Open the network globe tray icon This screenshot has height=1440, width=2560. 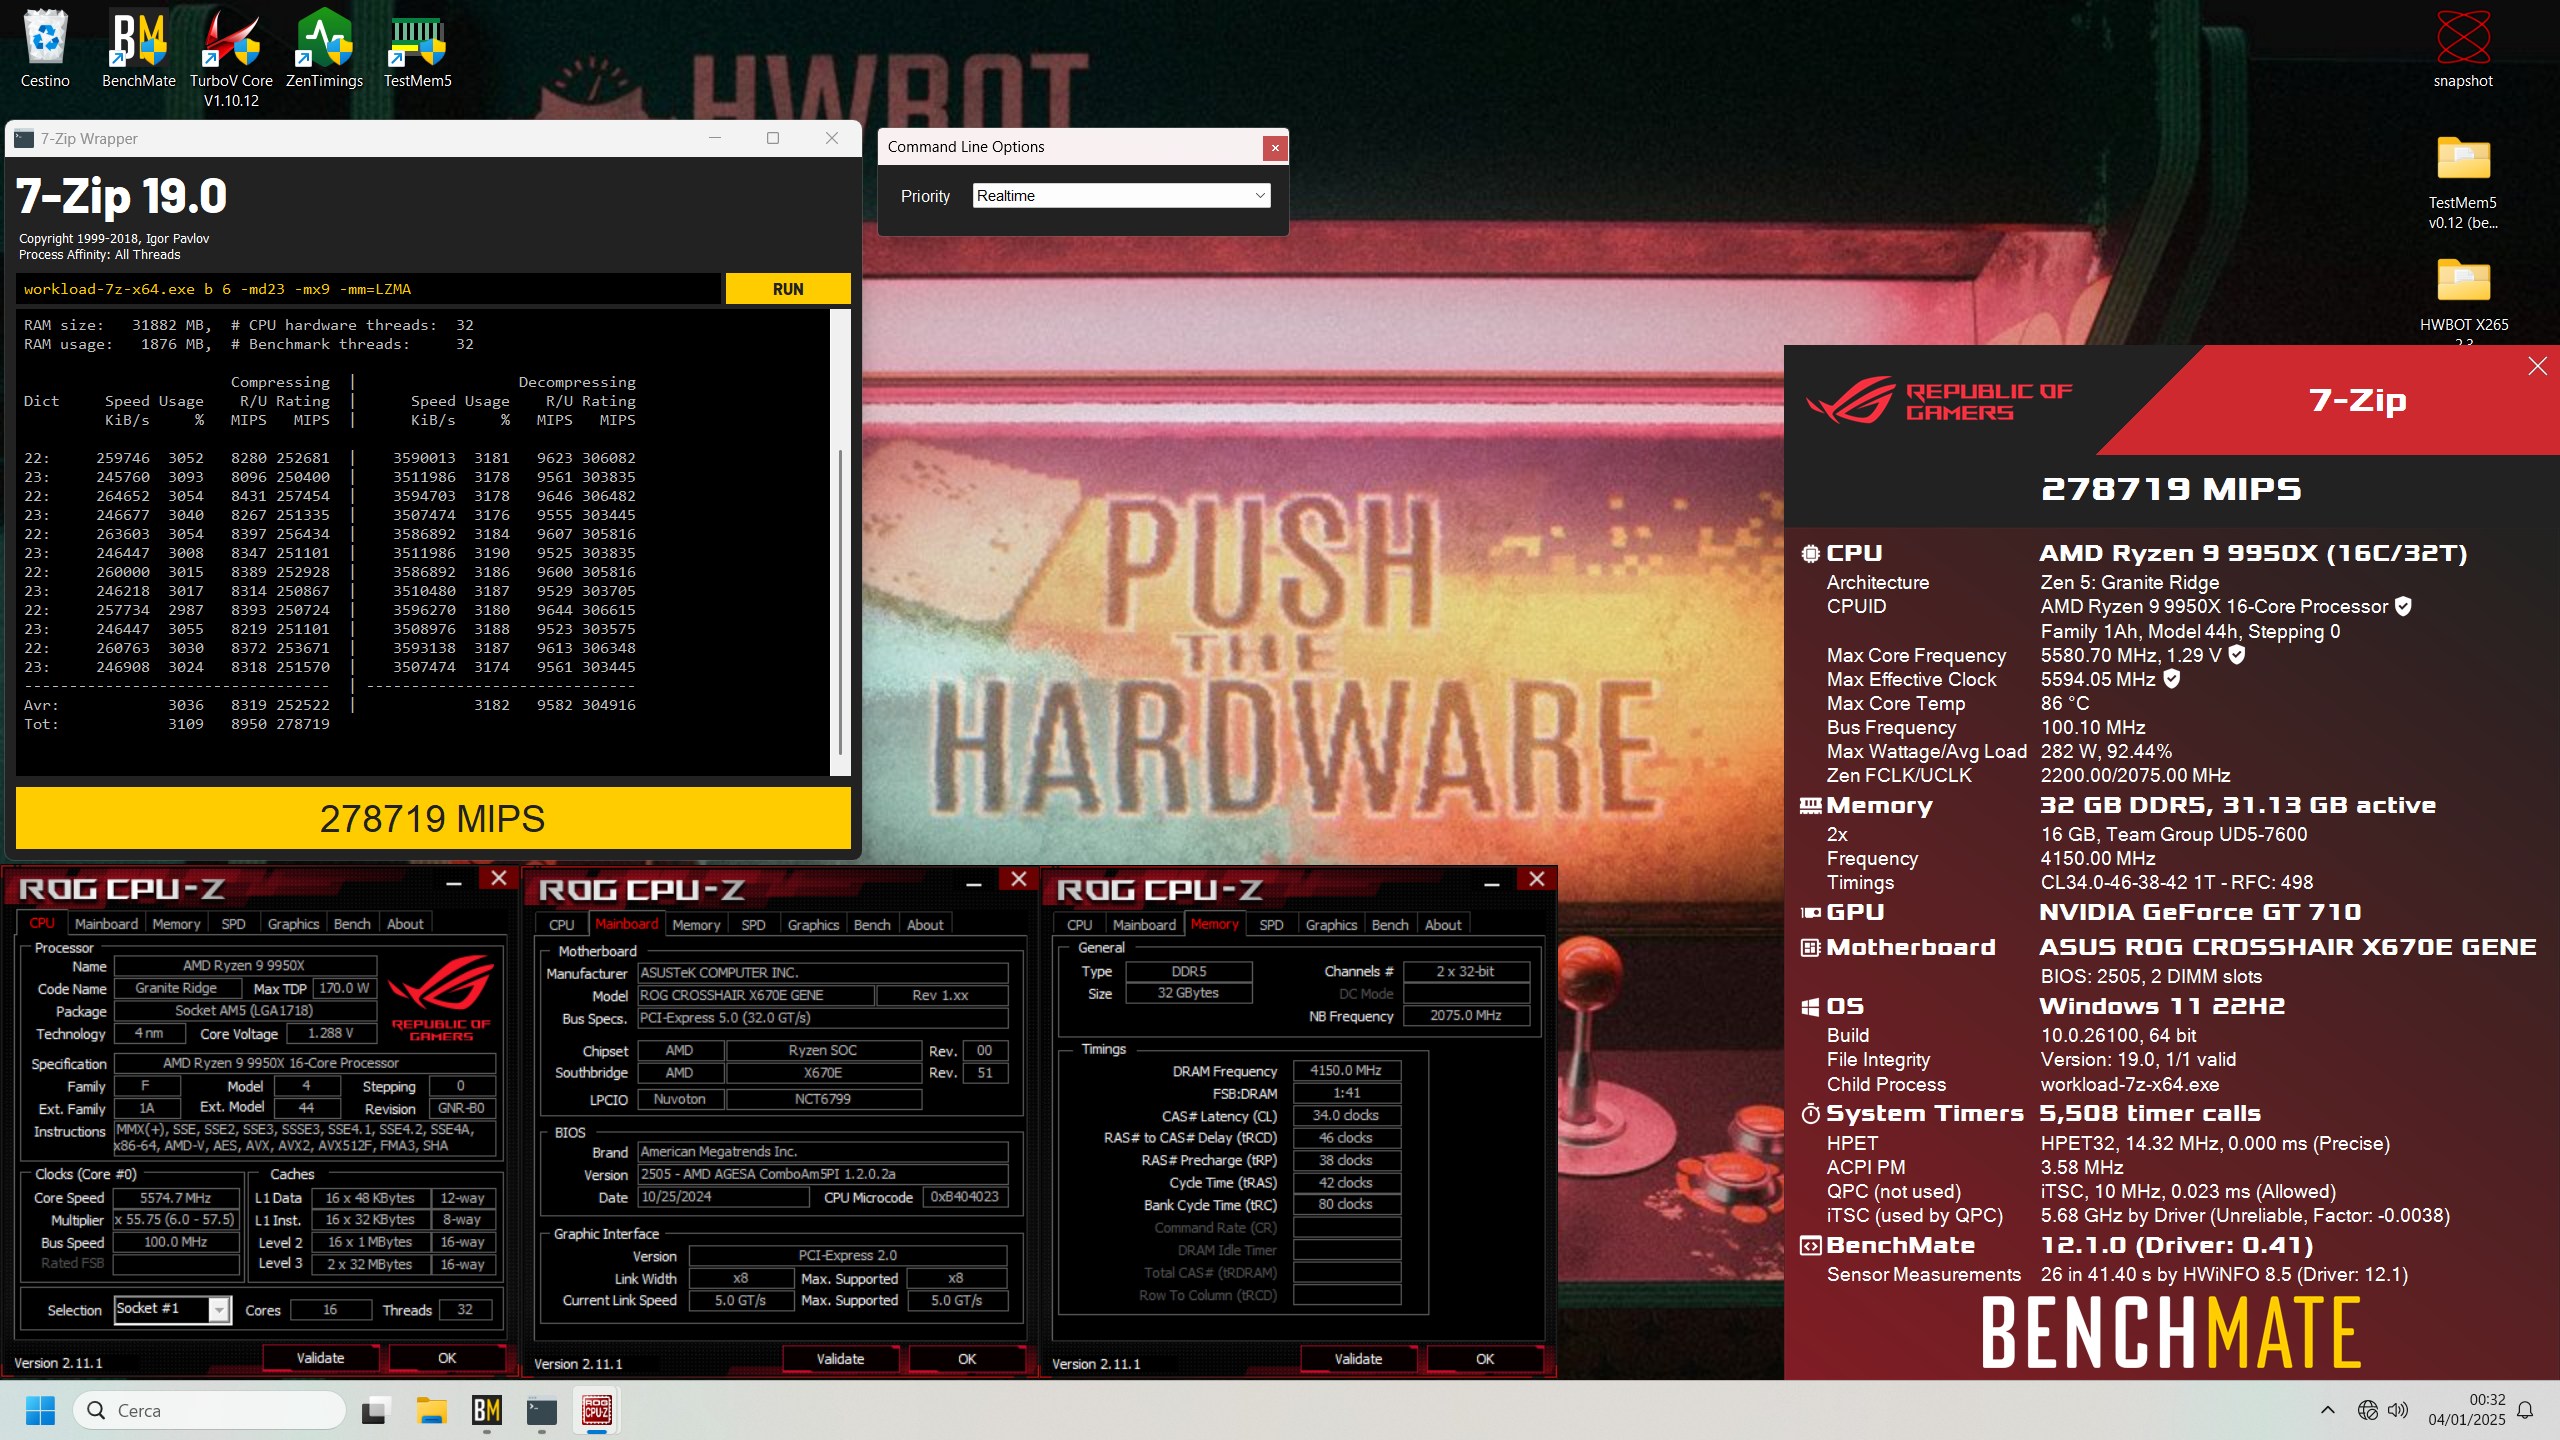[2367, 1410]
